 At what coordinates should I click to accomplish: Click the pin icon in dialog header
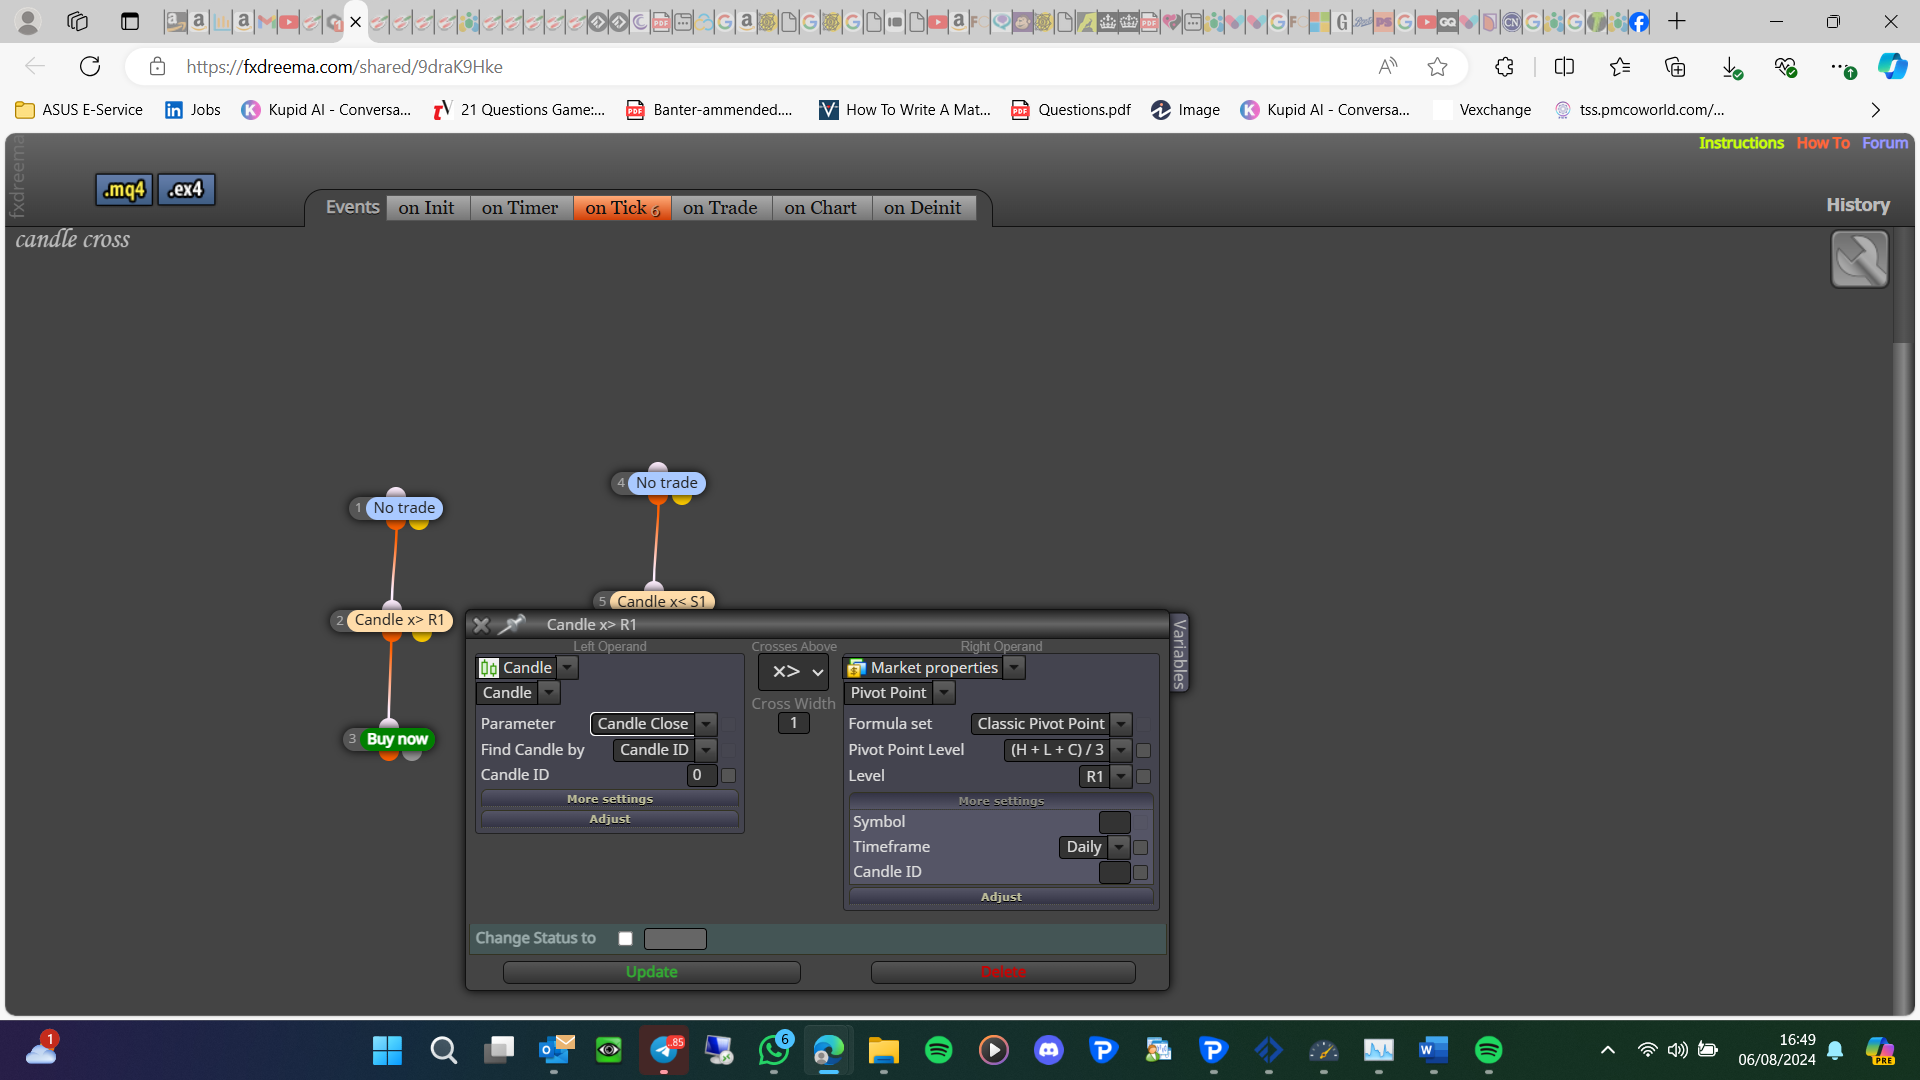(x=511, y=625)
